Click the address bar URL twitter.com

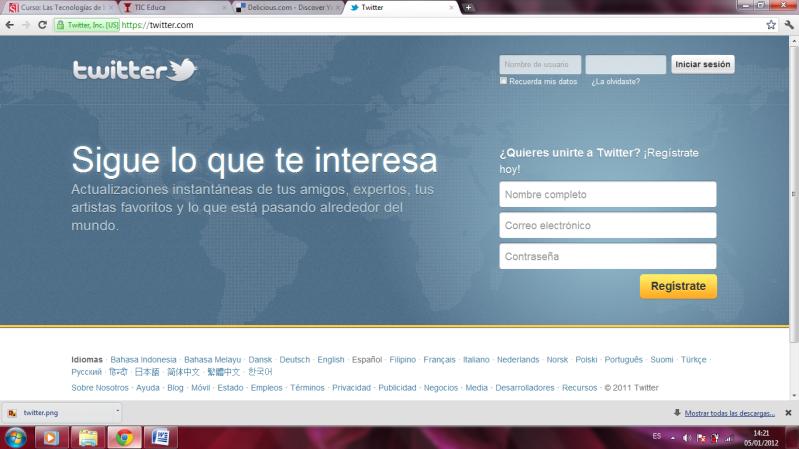click(x=157, y=25)
